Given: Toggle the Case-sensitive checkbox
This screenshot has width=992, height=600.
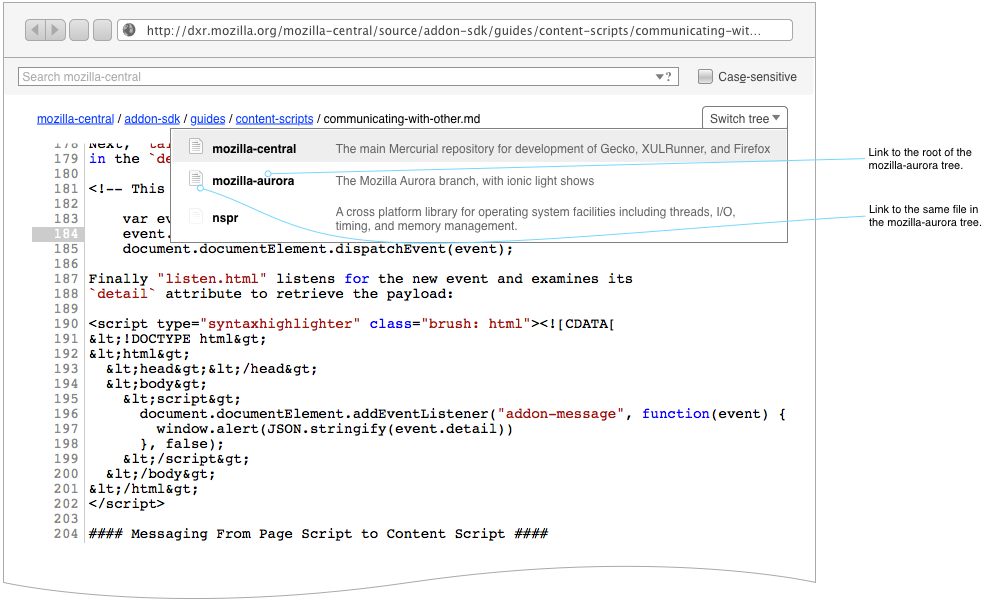Looking at the screenshot, I should pos(705,77).
